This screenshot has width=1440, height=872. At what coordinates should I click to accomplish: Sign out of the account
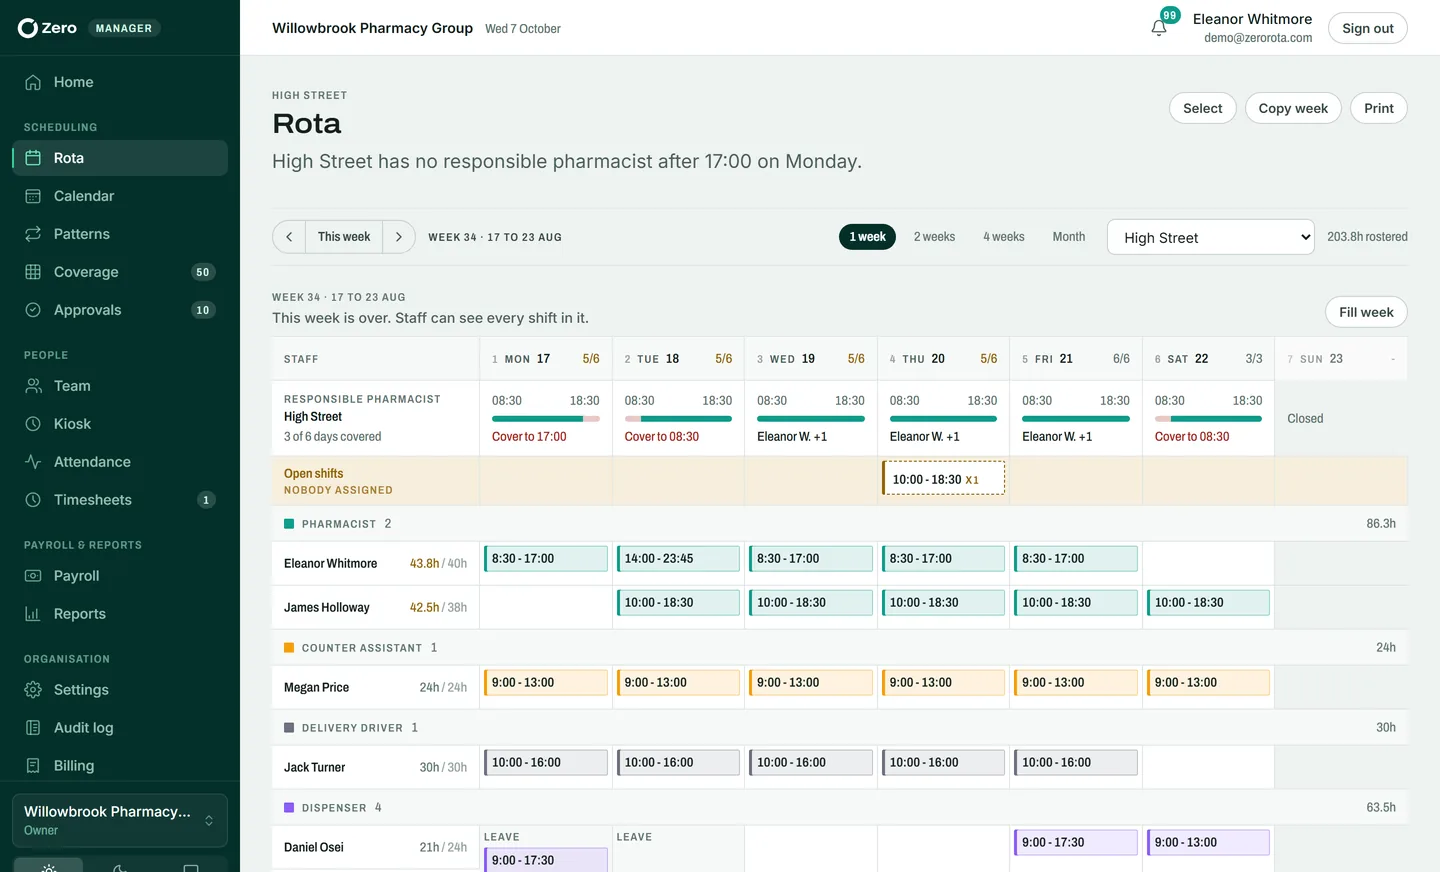coord(1367,28)
